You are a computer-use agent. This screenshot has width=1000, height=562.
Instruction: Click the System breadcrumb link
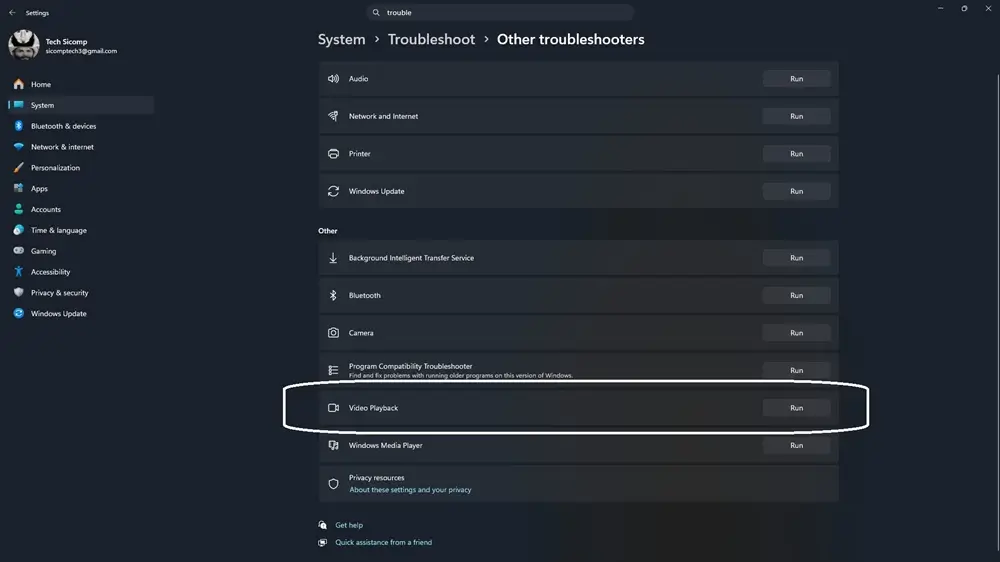tap(342, 40)
